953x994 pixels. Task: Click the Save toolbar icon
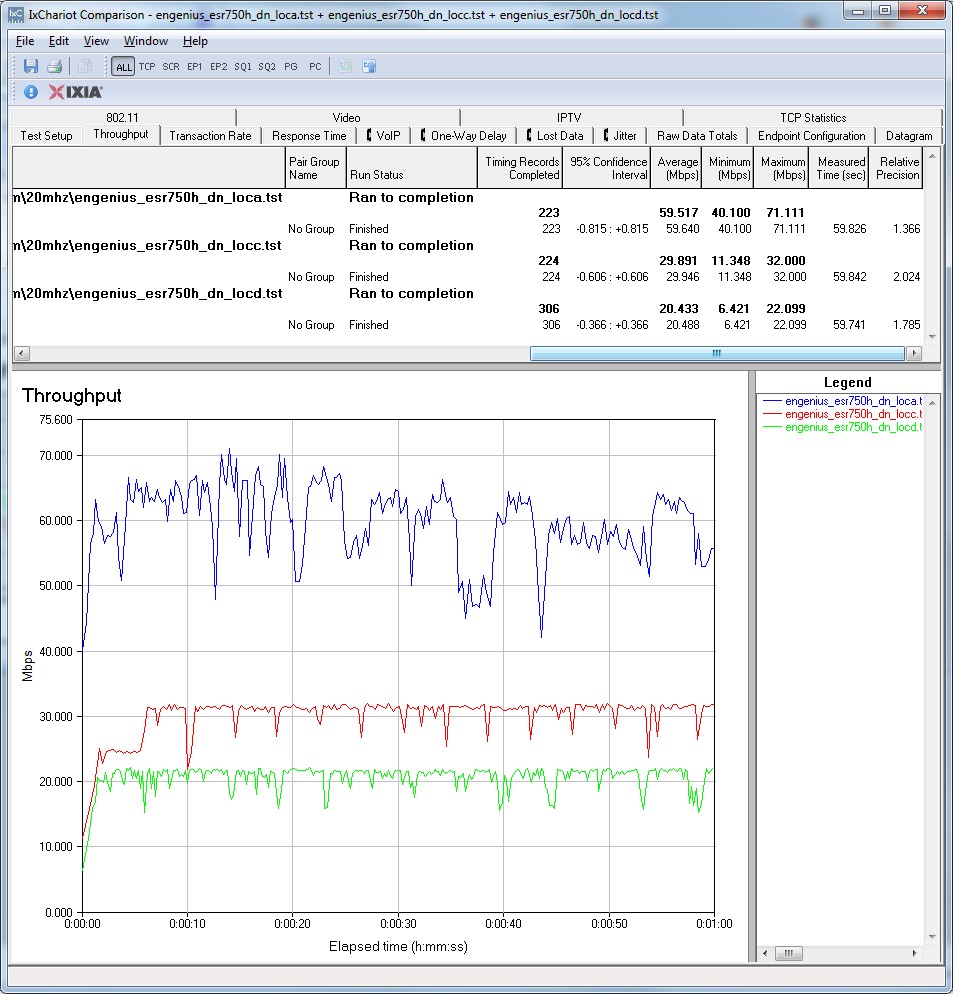30,66
